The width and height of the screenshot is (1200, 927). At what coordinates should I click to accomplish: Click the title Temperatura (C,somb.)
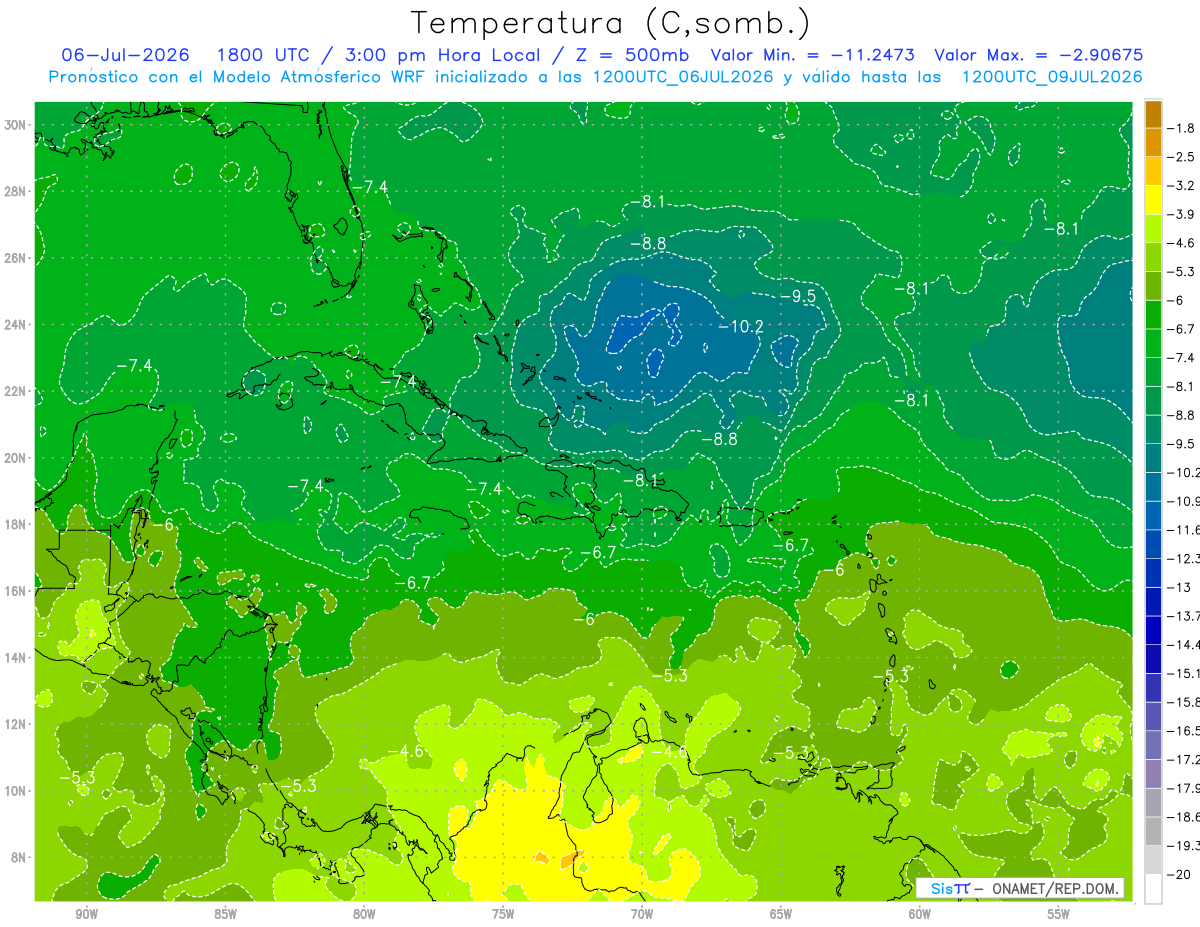coord(610,24)
